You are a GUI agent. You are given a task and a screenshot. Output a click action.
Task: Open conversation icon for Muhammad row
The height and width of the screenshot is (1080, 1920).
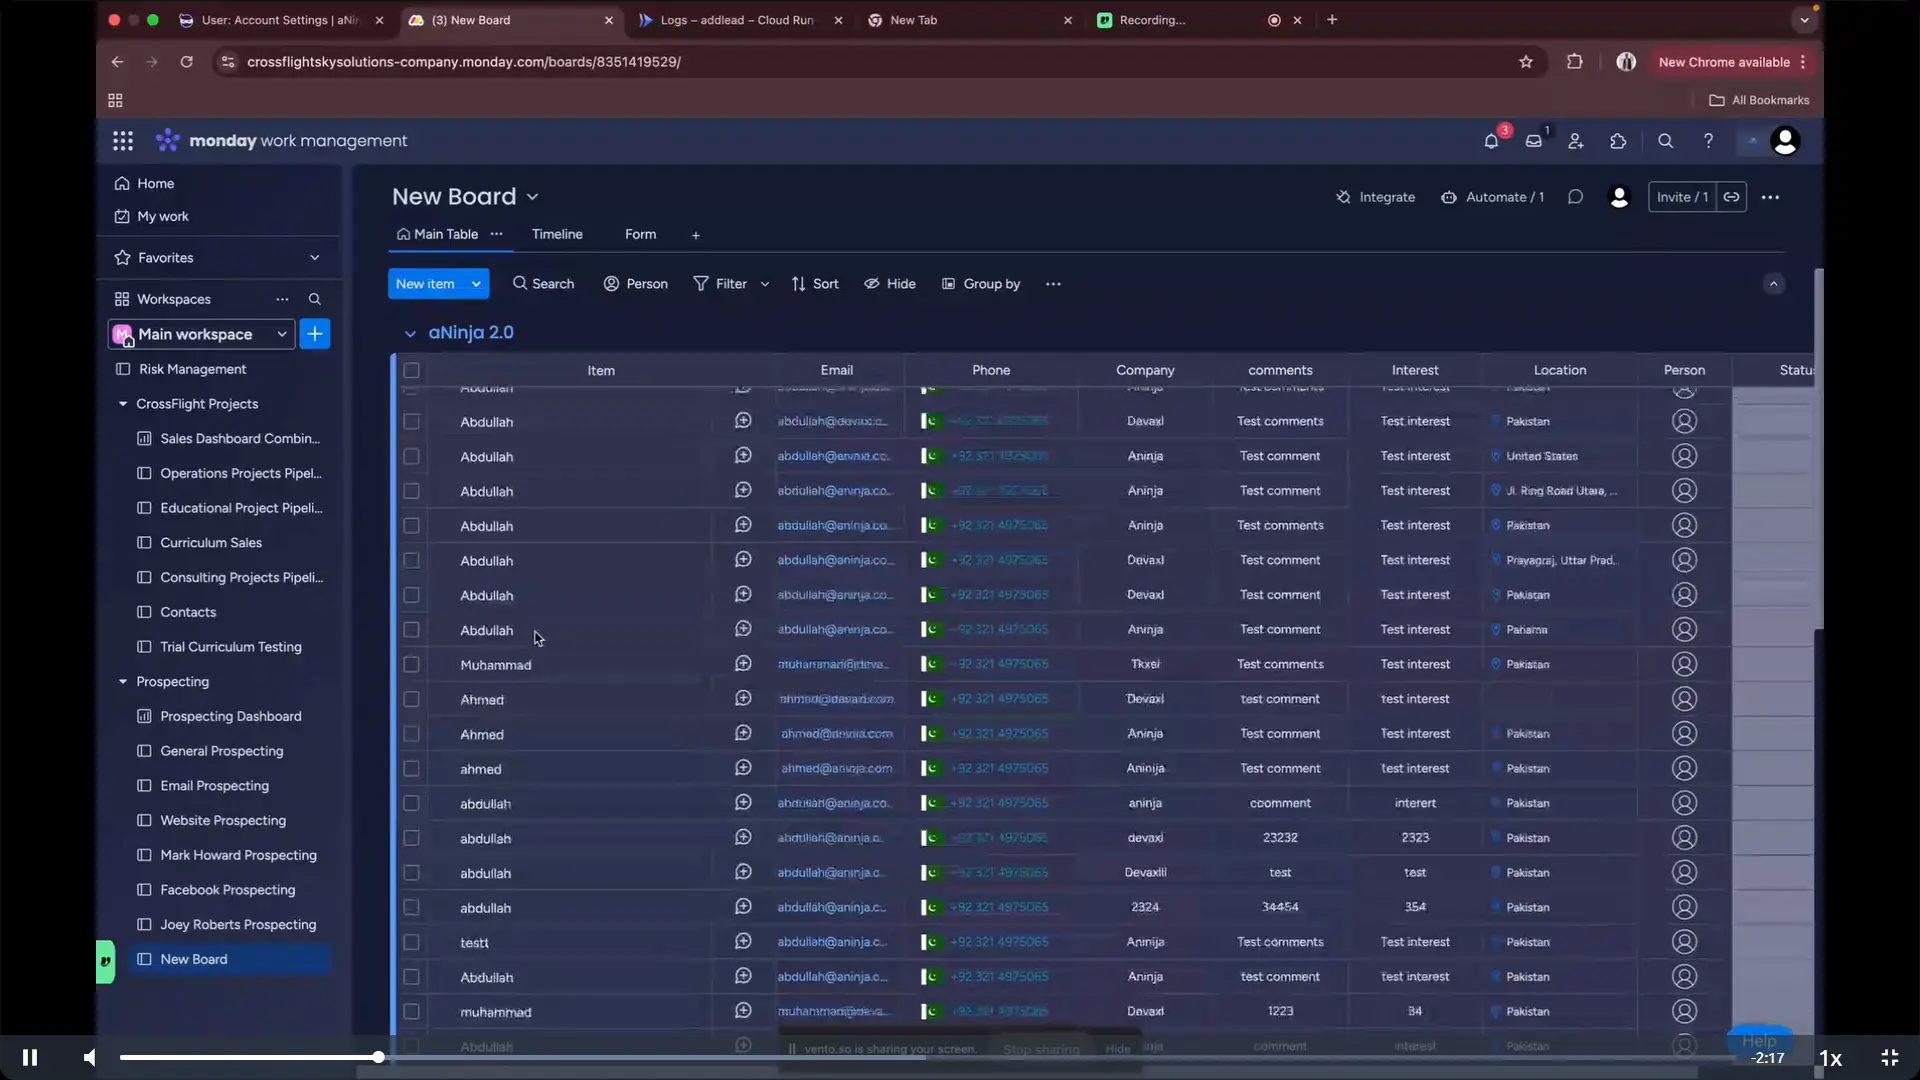(743, 664)
